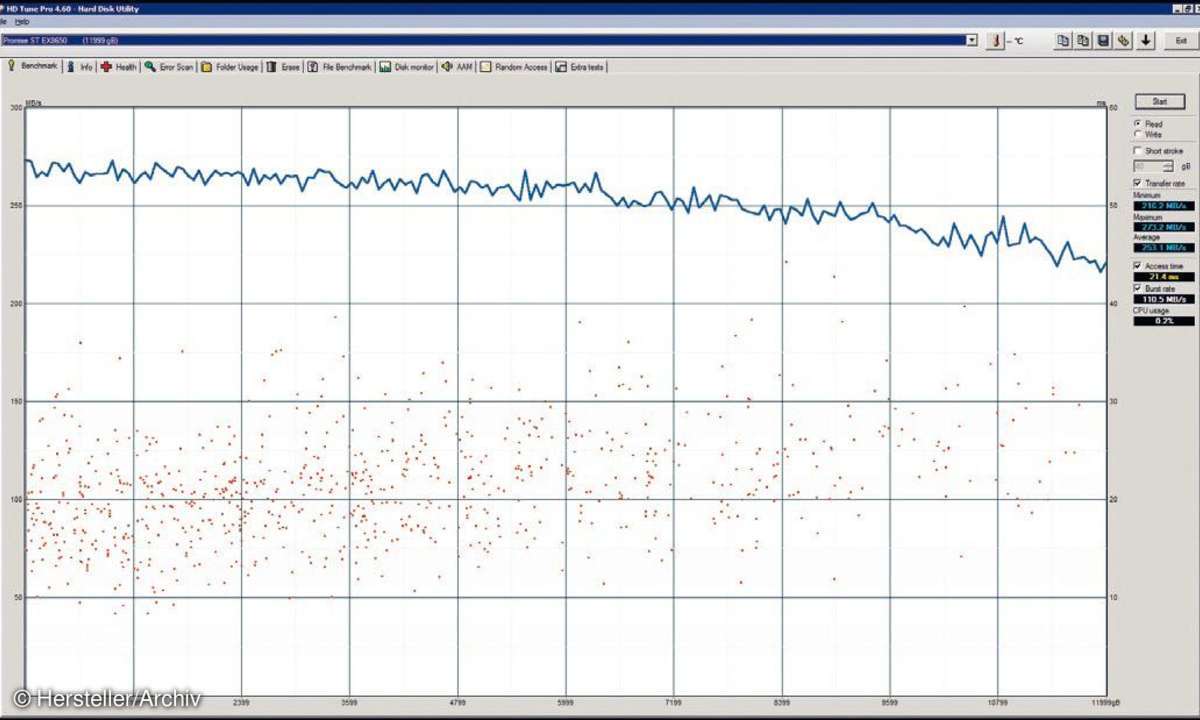Click the Maximum transfer rate value
The width and height of the screenshot is (1200, 720).
pyautogui.click(x=1164, y=226)
